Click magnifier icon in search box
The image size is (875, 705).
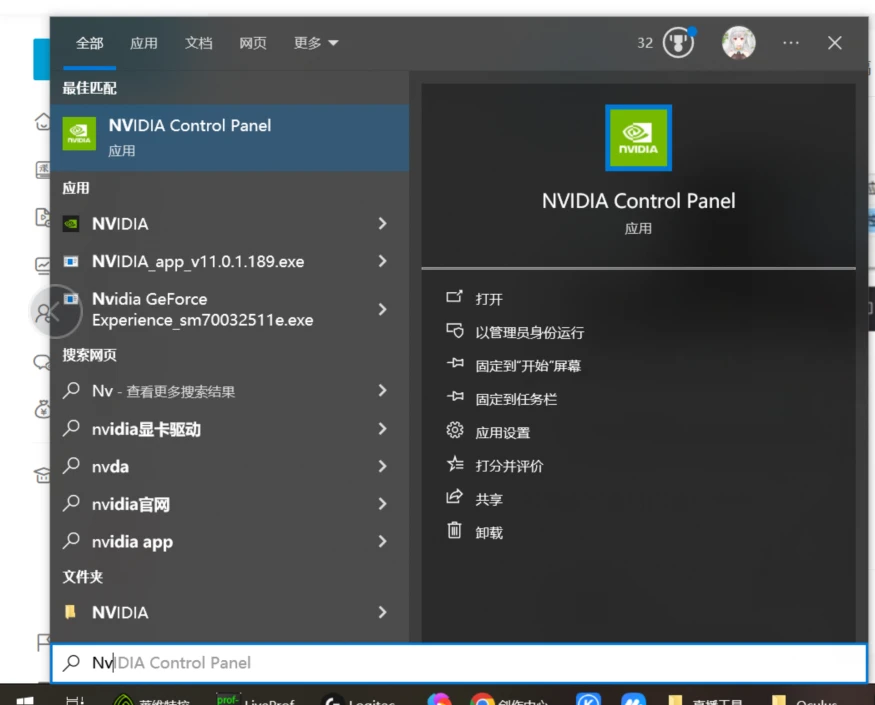point(71,663)
